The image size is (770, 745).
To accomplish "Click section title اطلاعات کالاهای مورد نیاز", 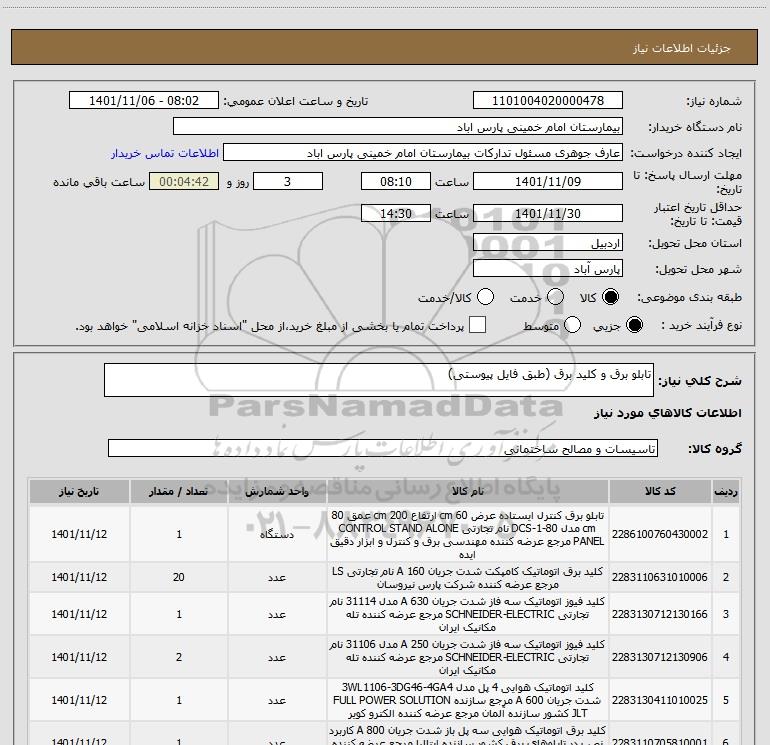I will coord(667,413).
